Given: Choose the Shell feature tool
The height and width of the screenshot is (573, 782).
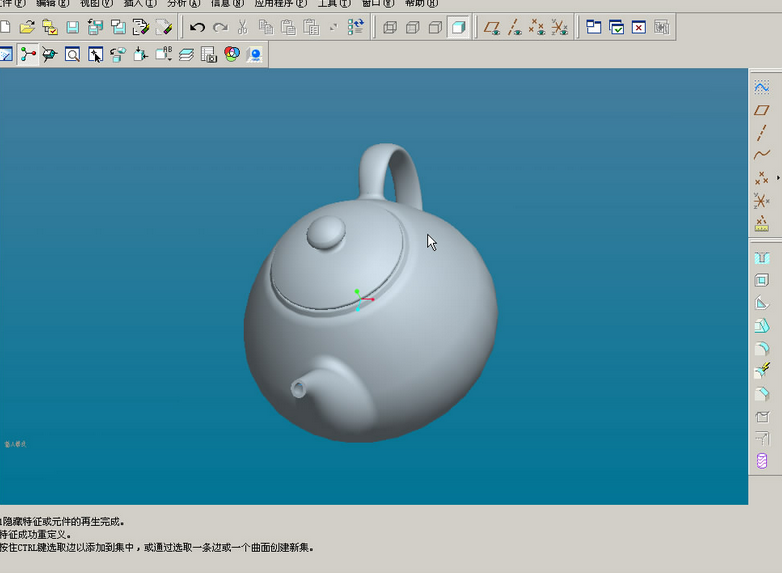Looking at the screenshot, I should (762, 281).
